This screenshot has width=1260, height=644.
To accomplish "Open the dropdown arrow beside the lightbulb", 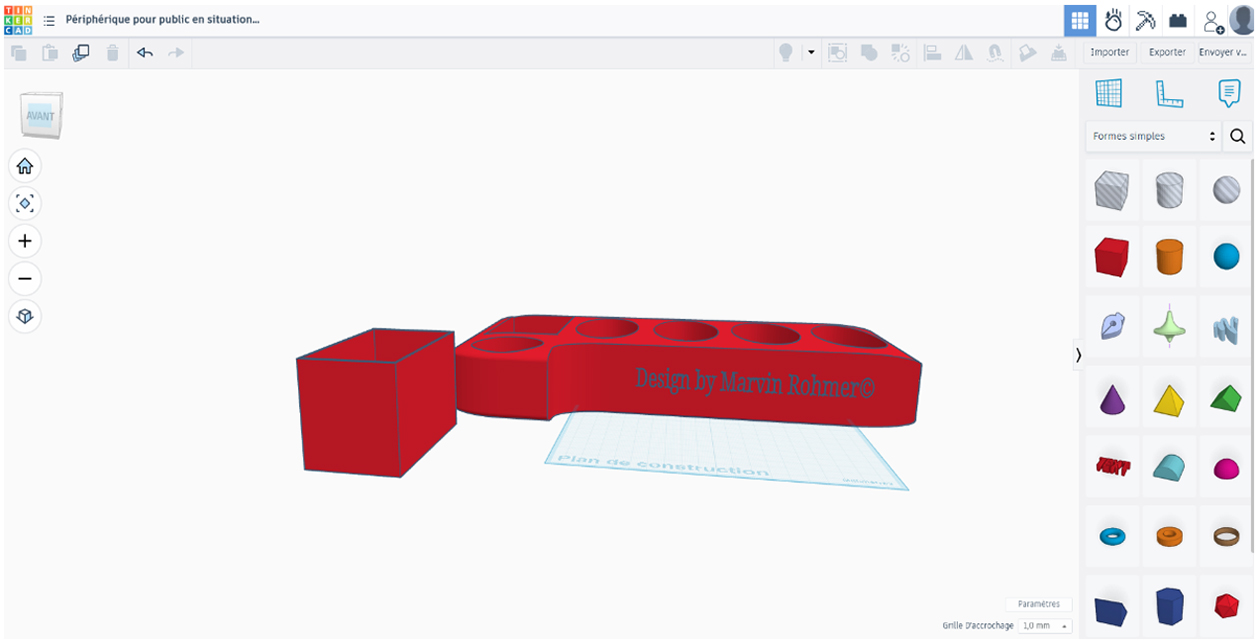I will pyautogui.click(x=811, y=52).
